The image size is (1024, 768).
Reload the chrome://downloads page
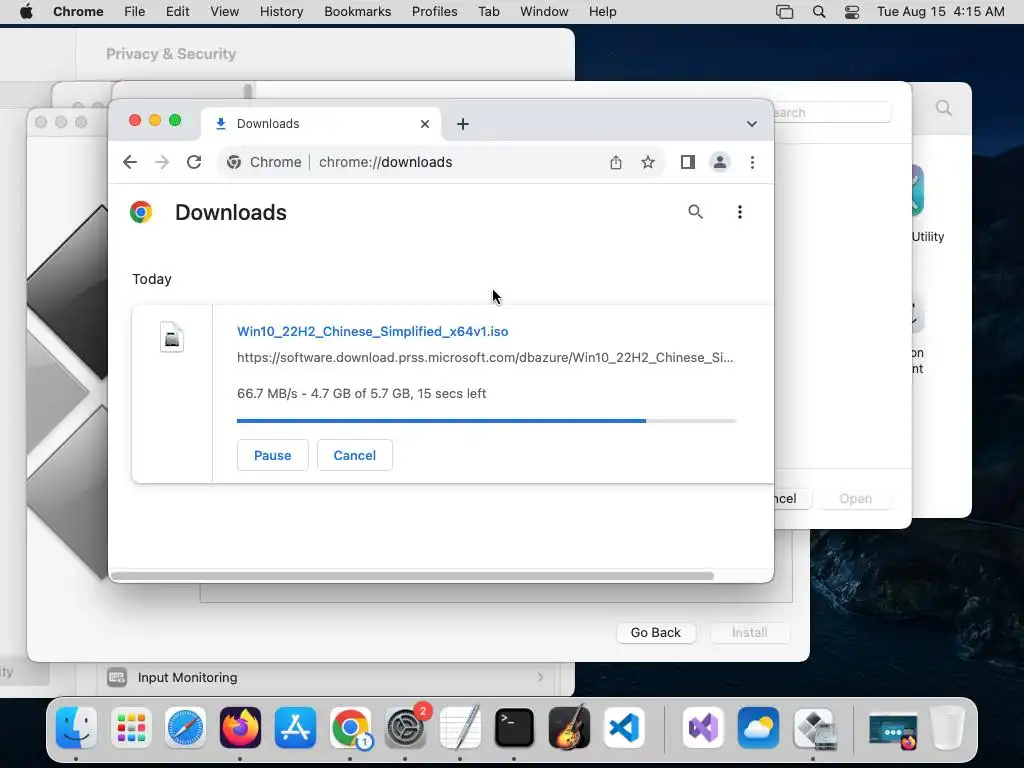(x=194, y=162)
